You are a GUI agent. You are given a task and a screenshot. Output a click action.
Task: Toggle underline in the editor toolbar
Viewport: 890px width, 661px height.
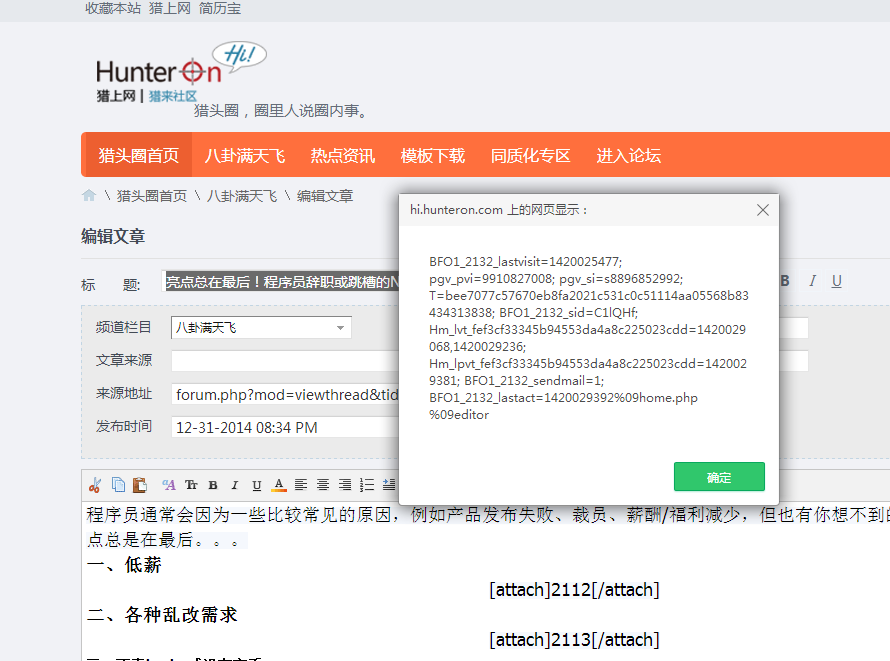[x=257, y=485]
